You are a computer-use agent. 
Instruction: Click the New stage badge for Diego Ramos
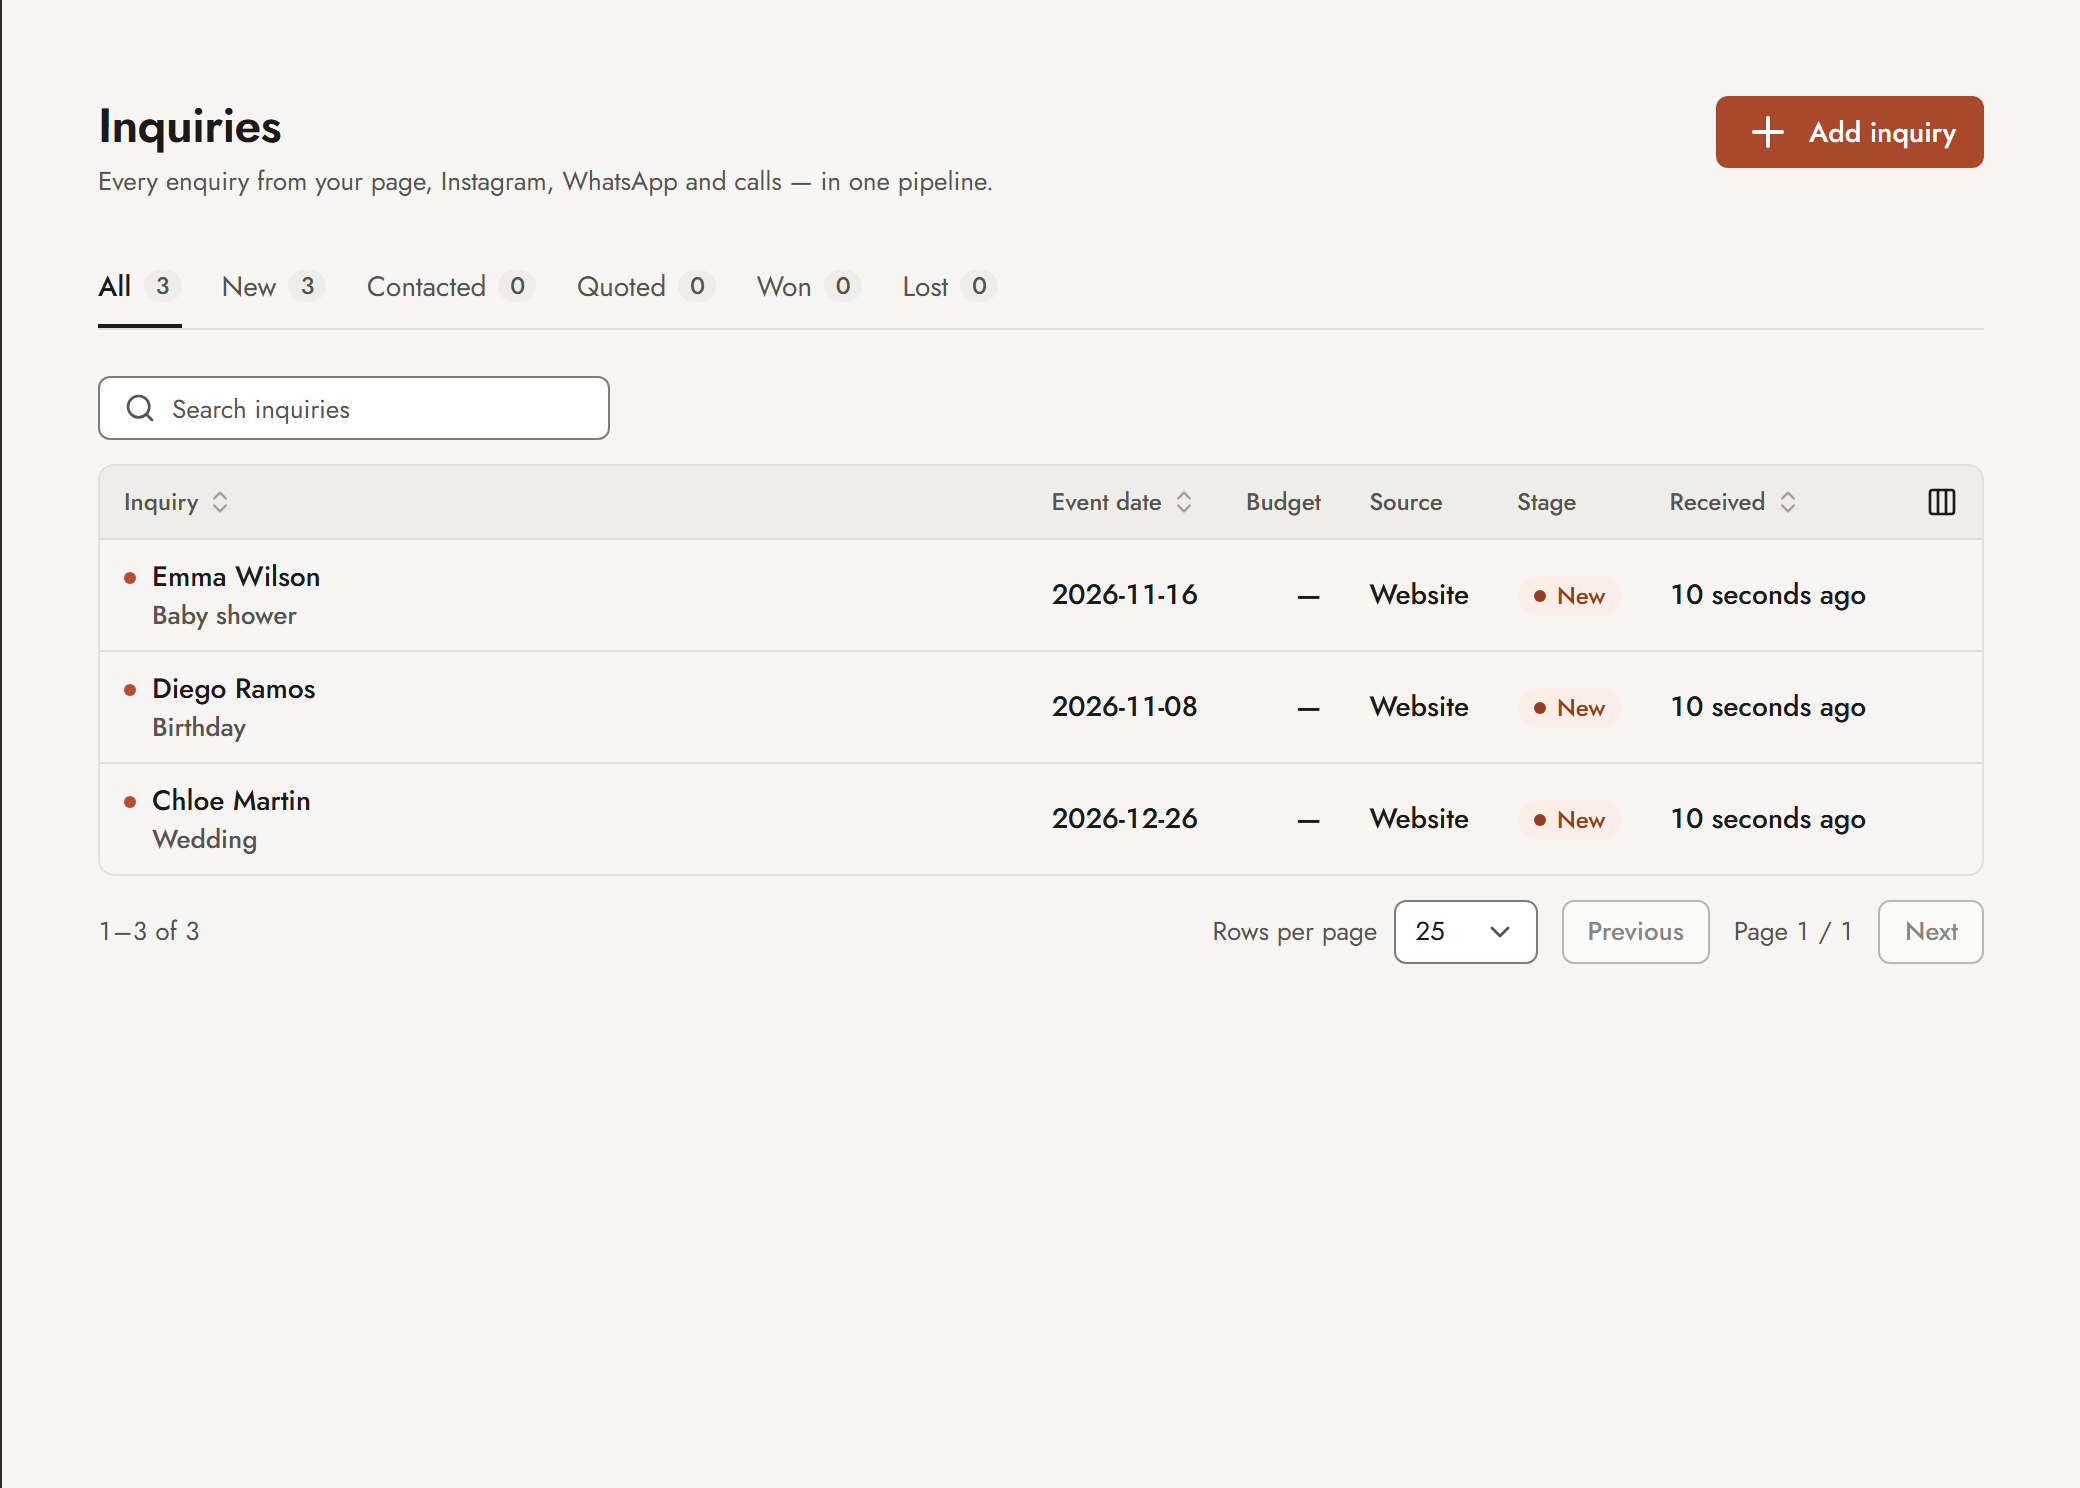point(1569,708)
